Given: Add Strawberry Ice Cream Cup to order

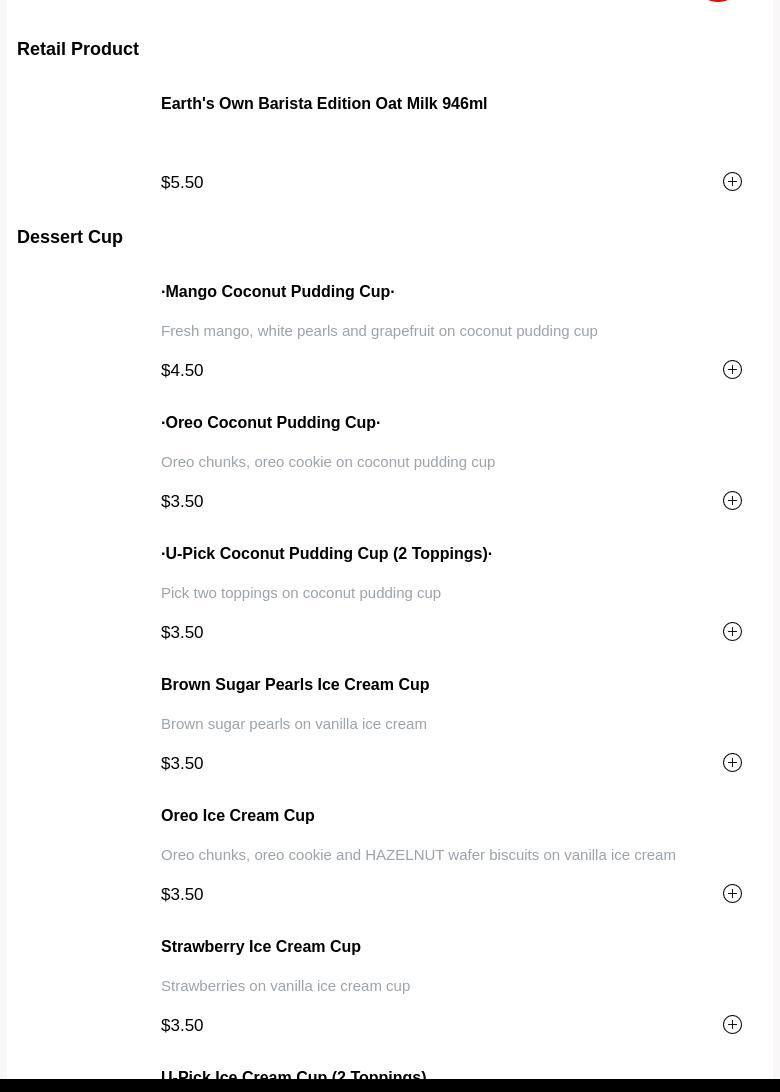Looking at the screenshot, I should coord(732,1025).
